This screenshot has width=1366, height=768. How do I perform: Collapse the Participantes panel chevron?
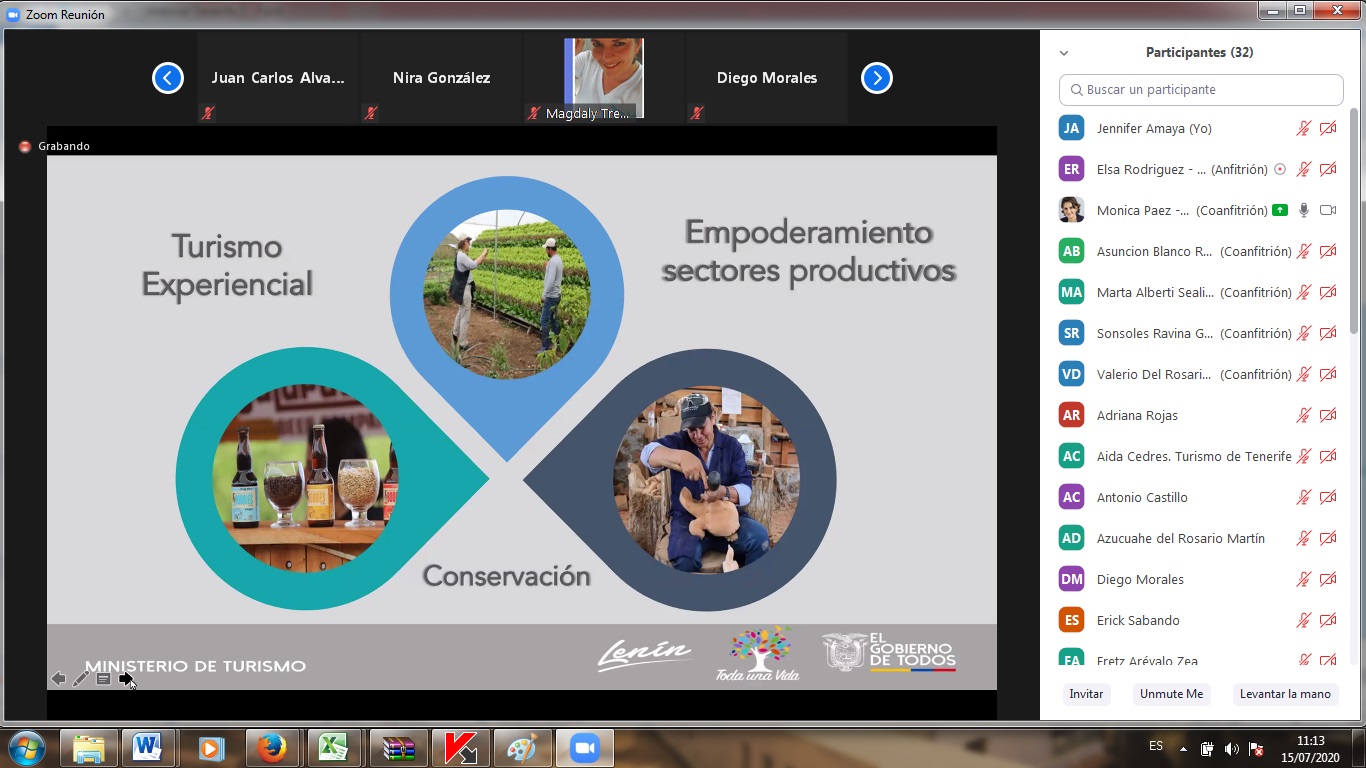[x=1064, y=53]
